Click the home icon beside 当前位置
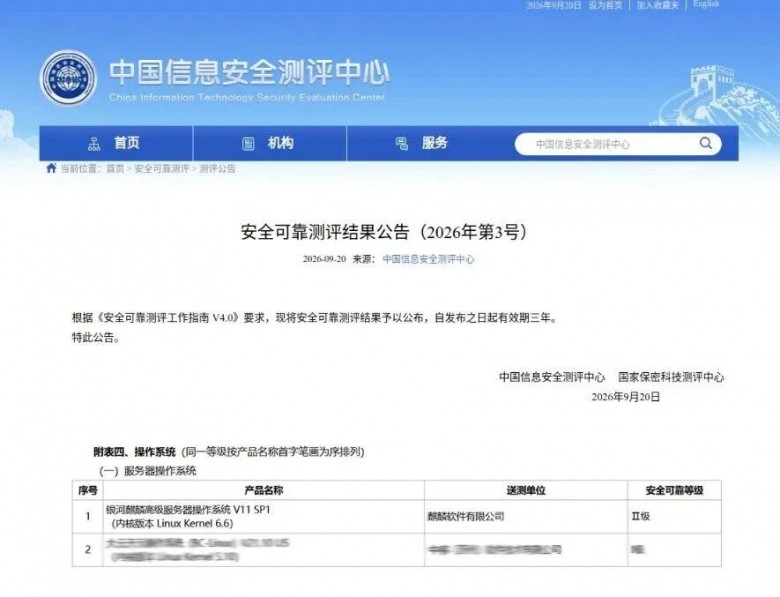The width and height of the screenshot is (780, 597). click(x=51, y=168)
